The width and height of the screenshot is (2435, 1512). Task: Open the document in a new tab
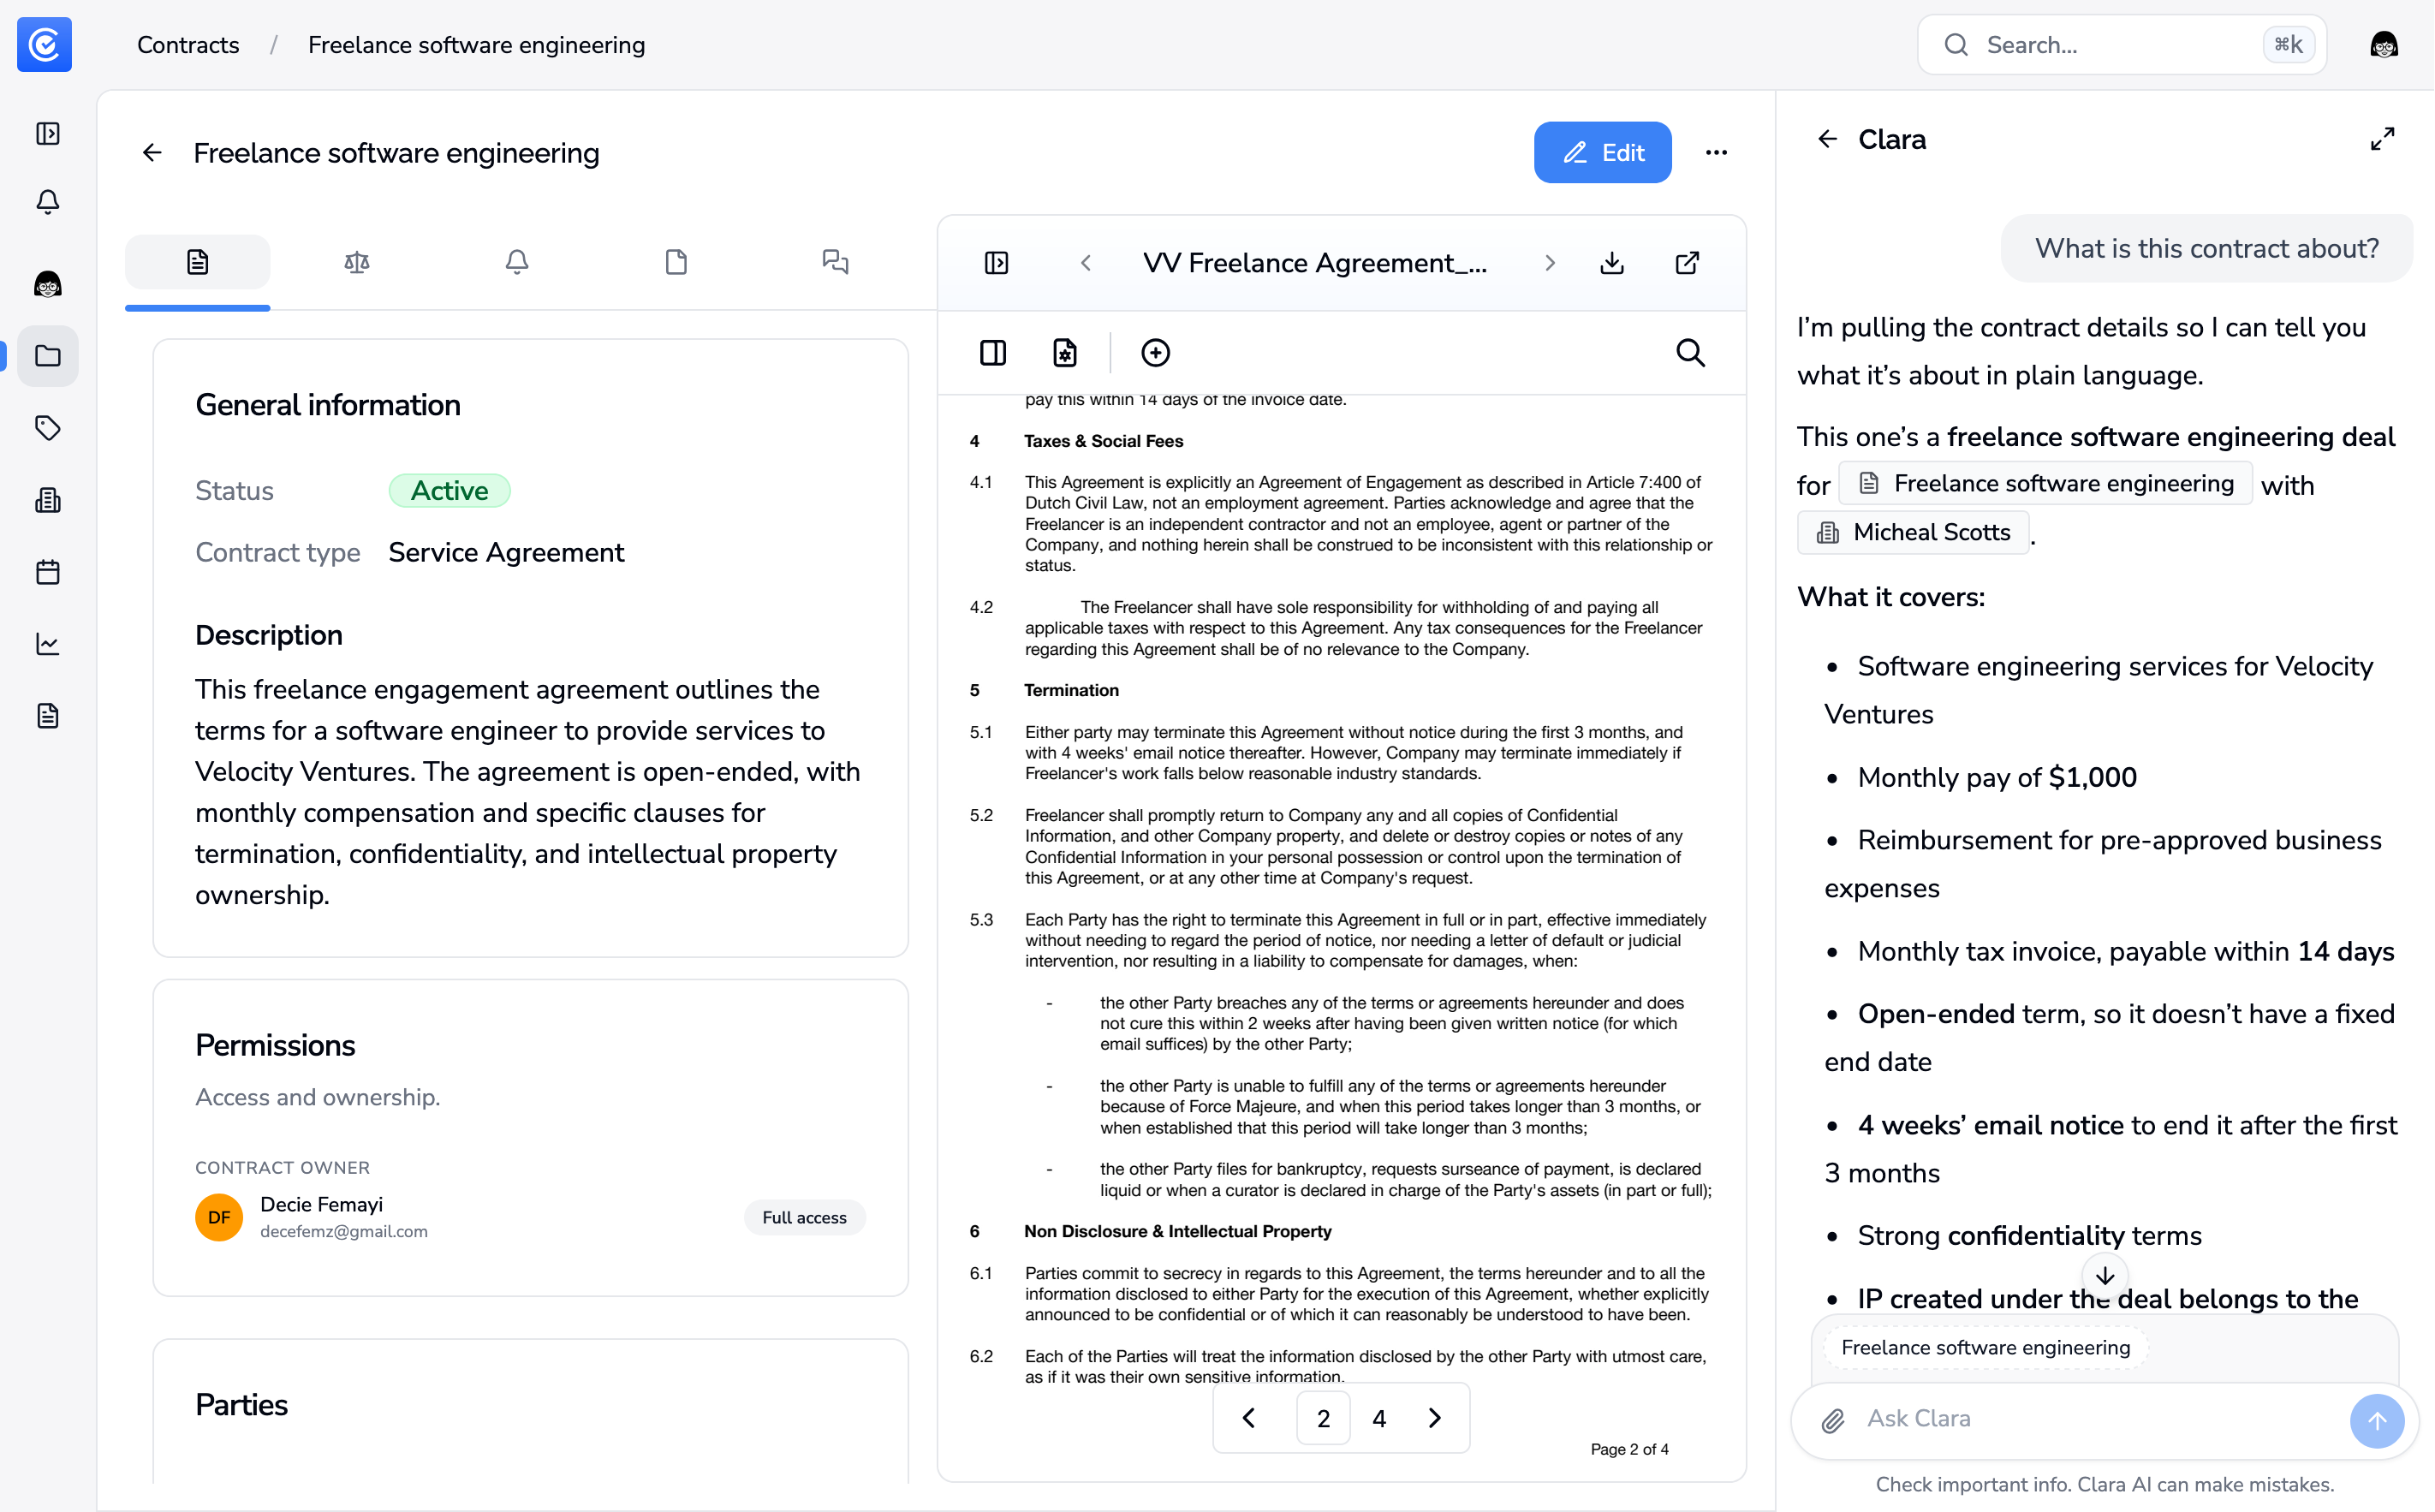tap(1687, 262)
